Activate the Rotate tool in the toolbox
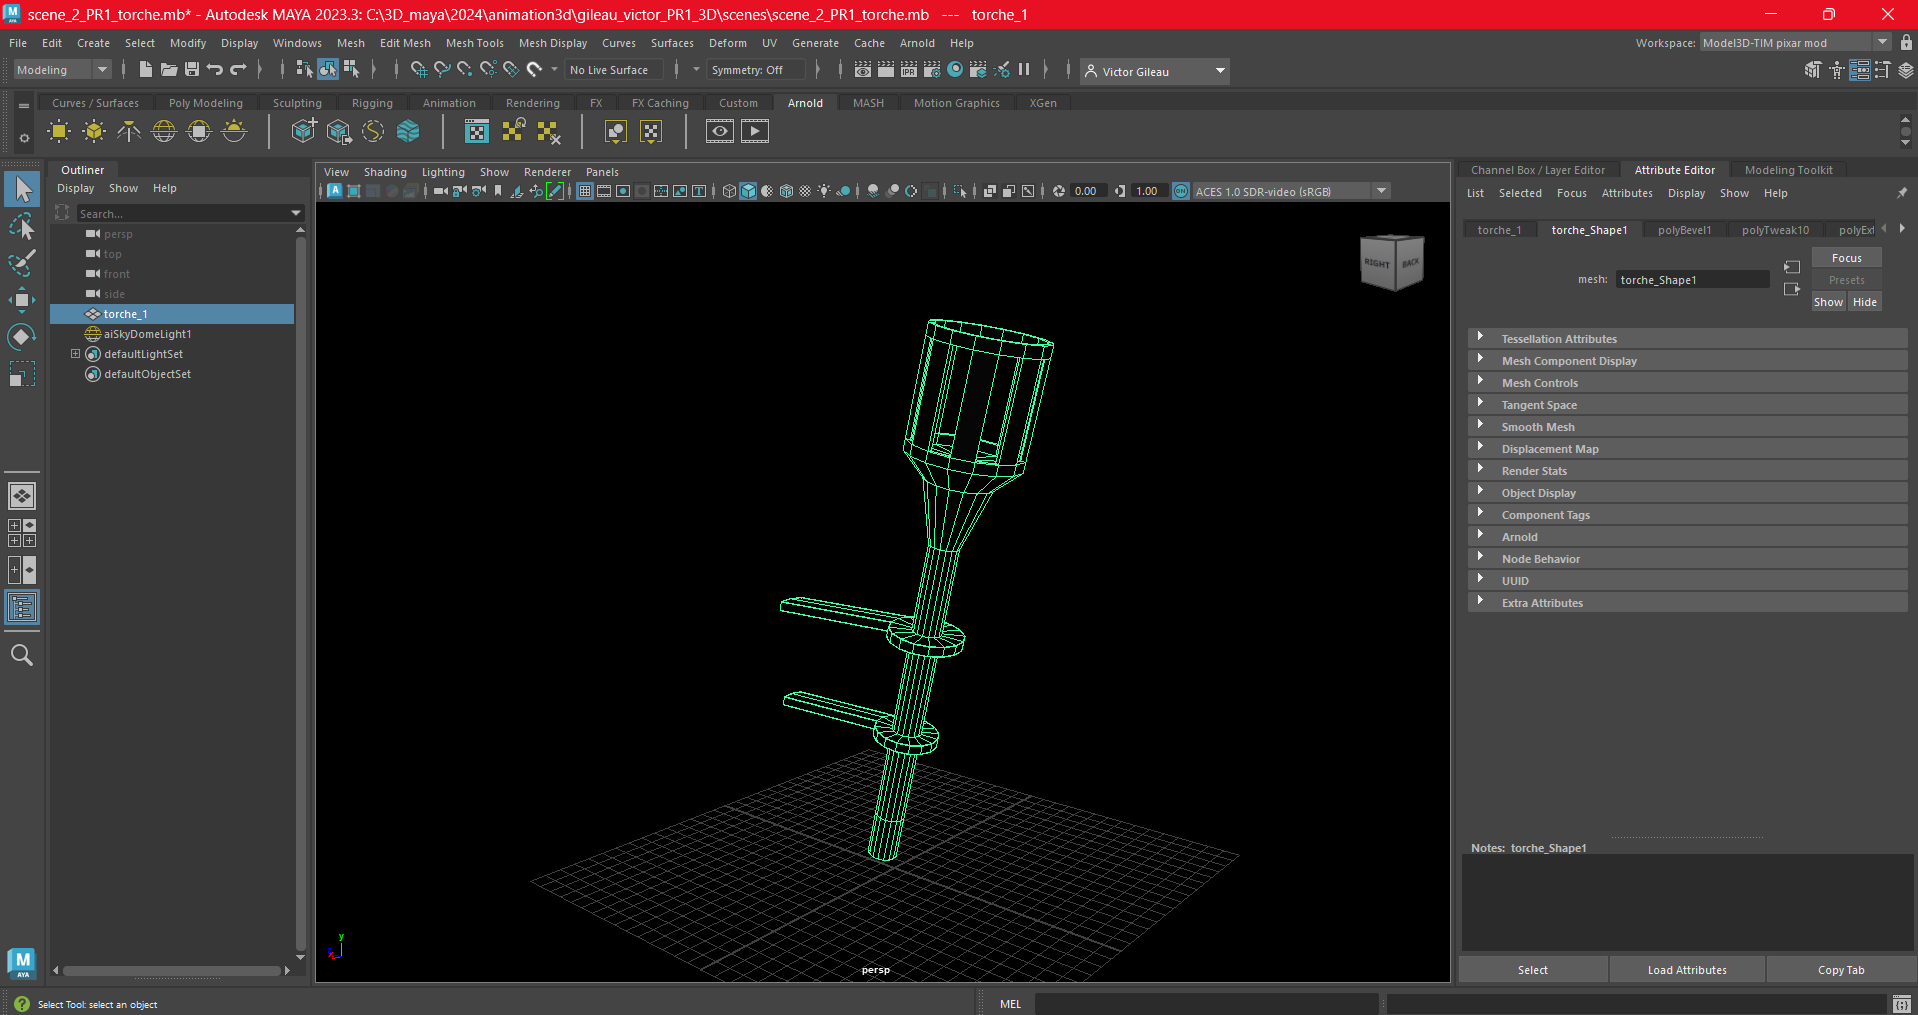 [22, 337]
